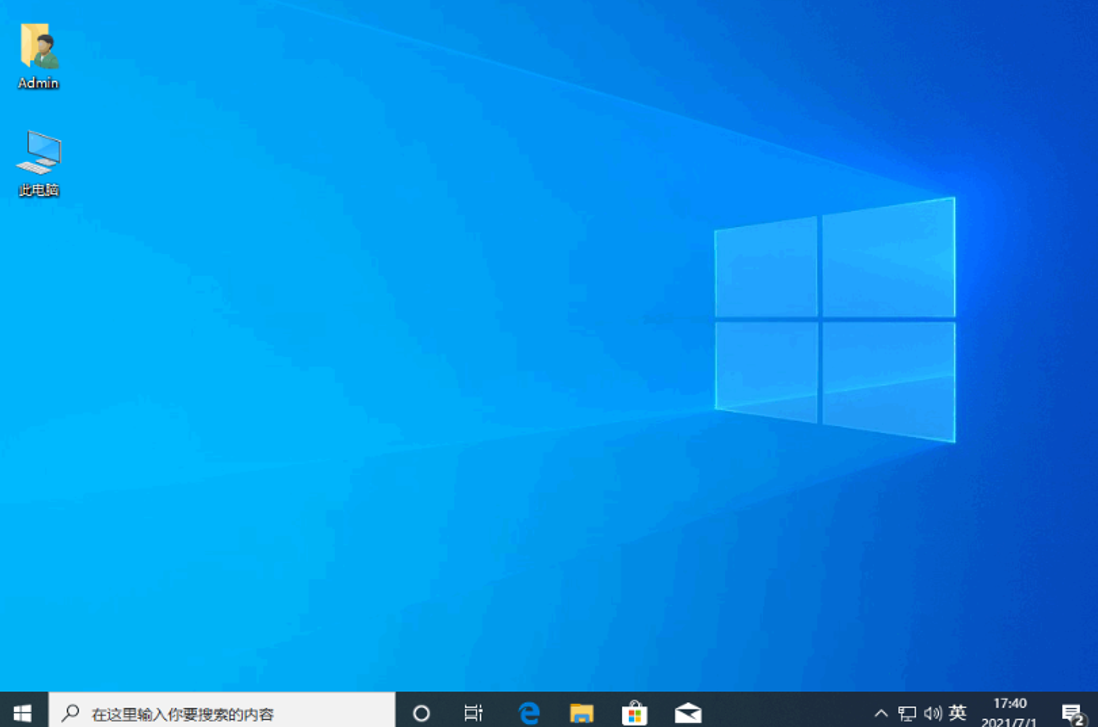Launch Microsoft Store from the taskbar
1098x727 pixels.
634,713
